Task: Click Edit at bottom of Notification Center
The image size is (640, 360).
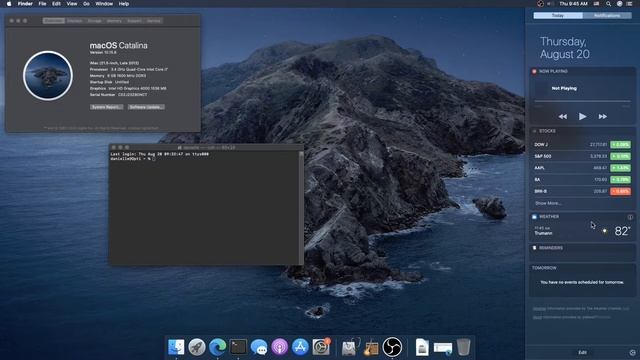Action: point(582,352)
